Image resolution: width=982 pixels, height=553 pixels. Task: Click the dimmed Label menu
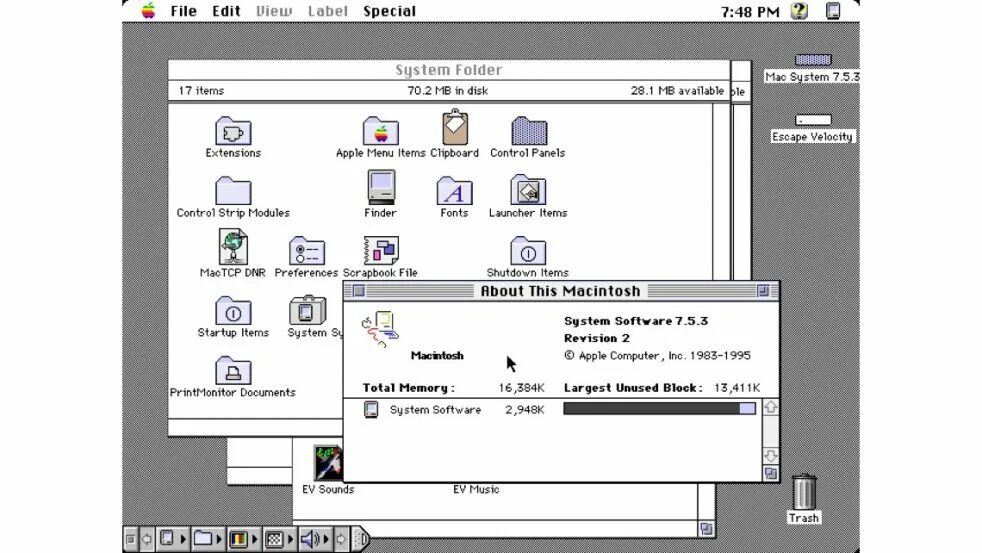click(x=328, y=11)
